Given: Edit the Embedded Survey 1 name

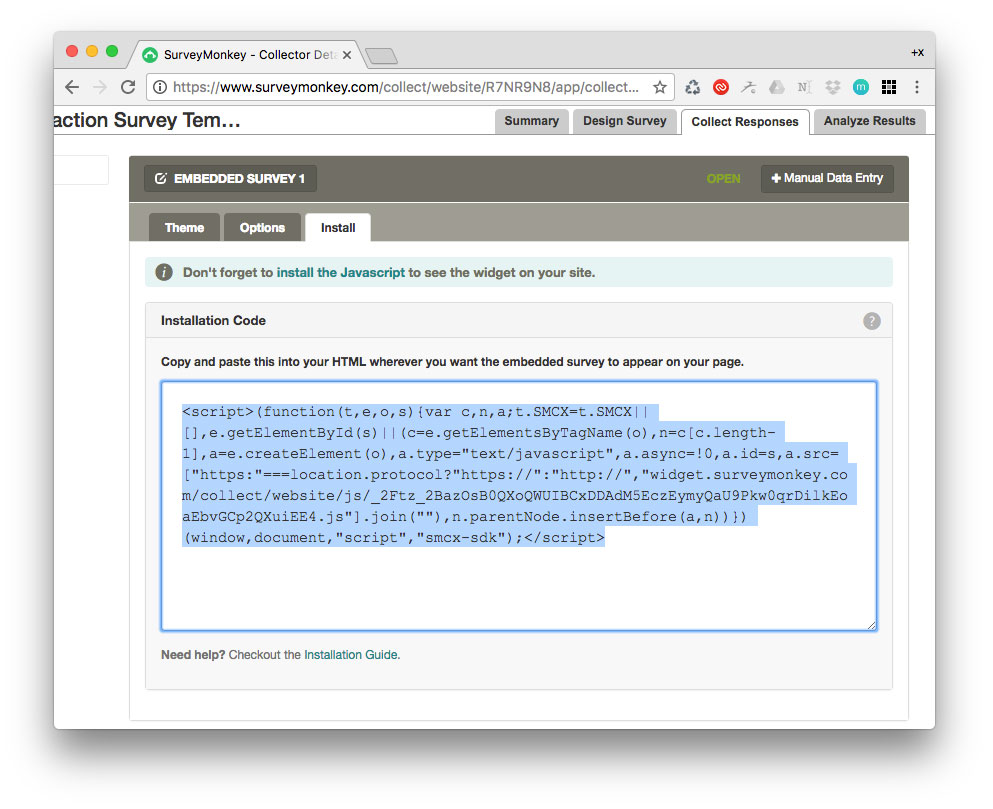Looking at the screenshot, I should [x=231, y=179].
